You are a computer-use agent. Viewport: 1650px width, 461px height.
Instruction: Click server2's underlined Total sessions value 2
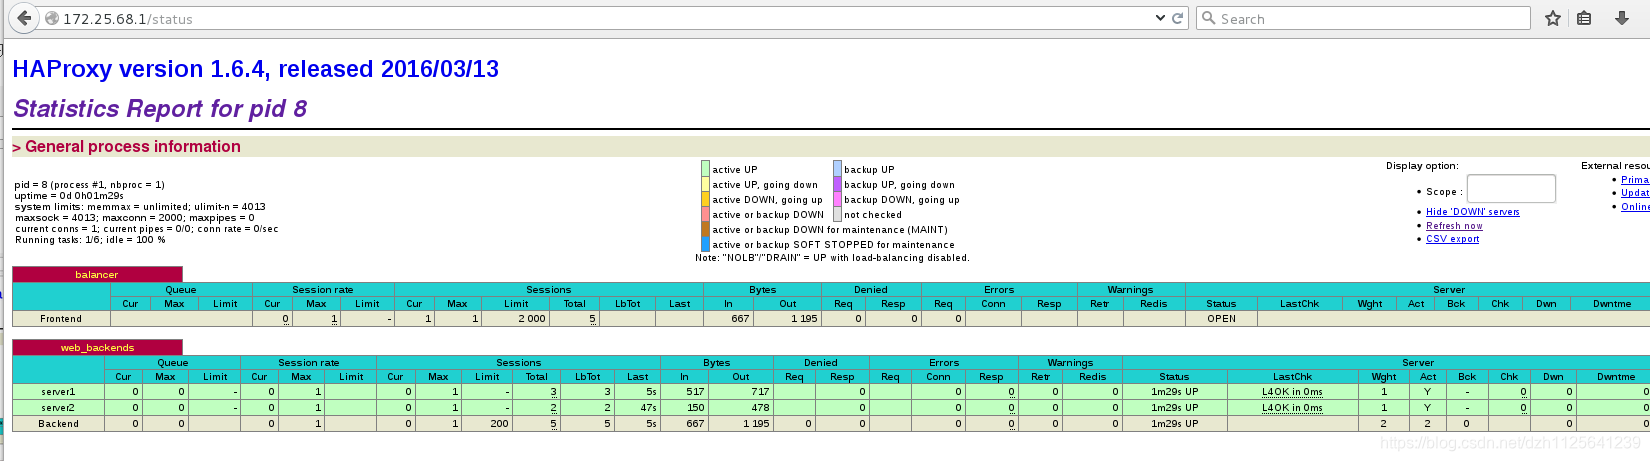click(x=553, y=408)
